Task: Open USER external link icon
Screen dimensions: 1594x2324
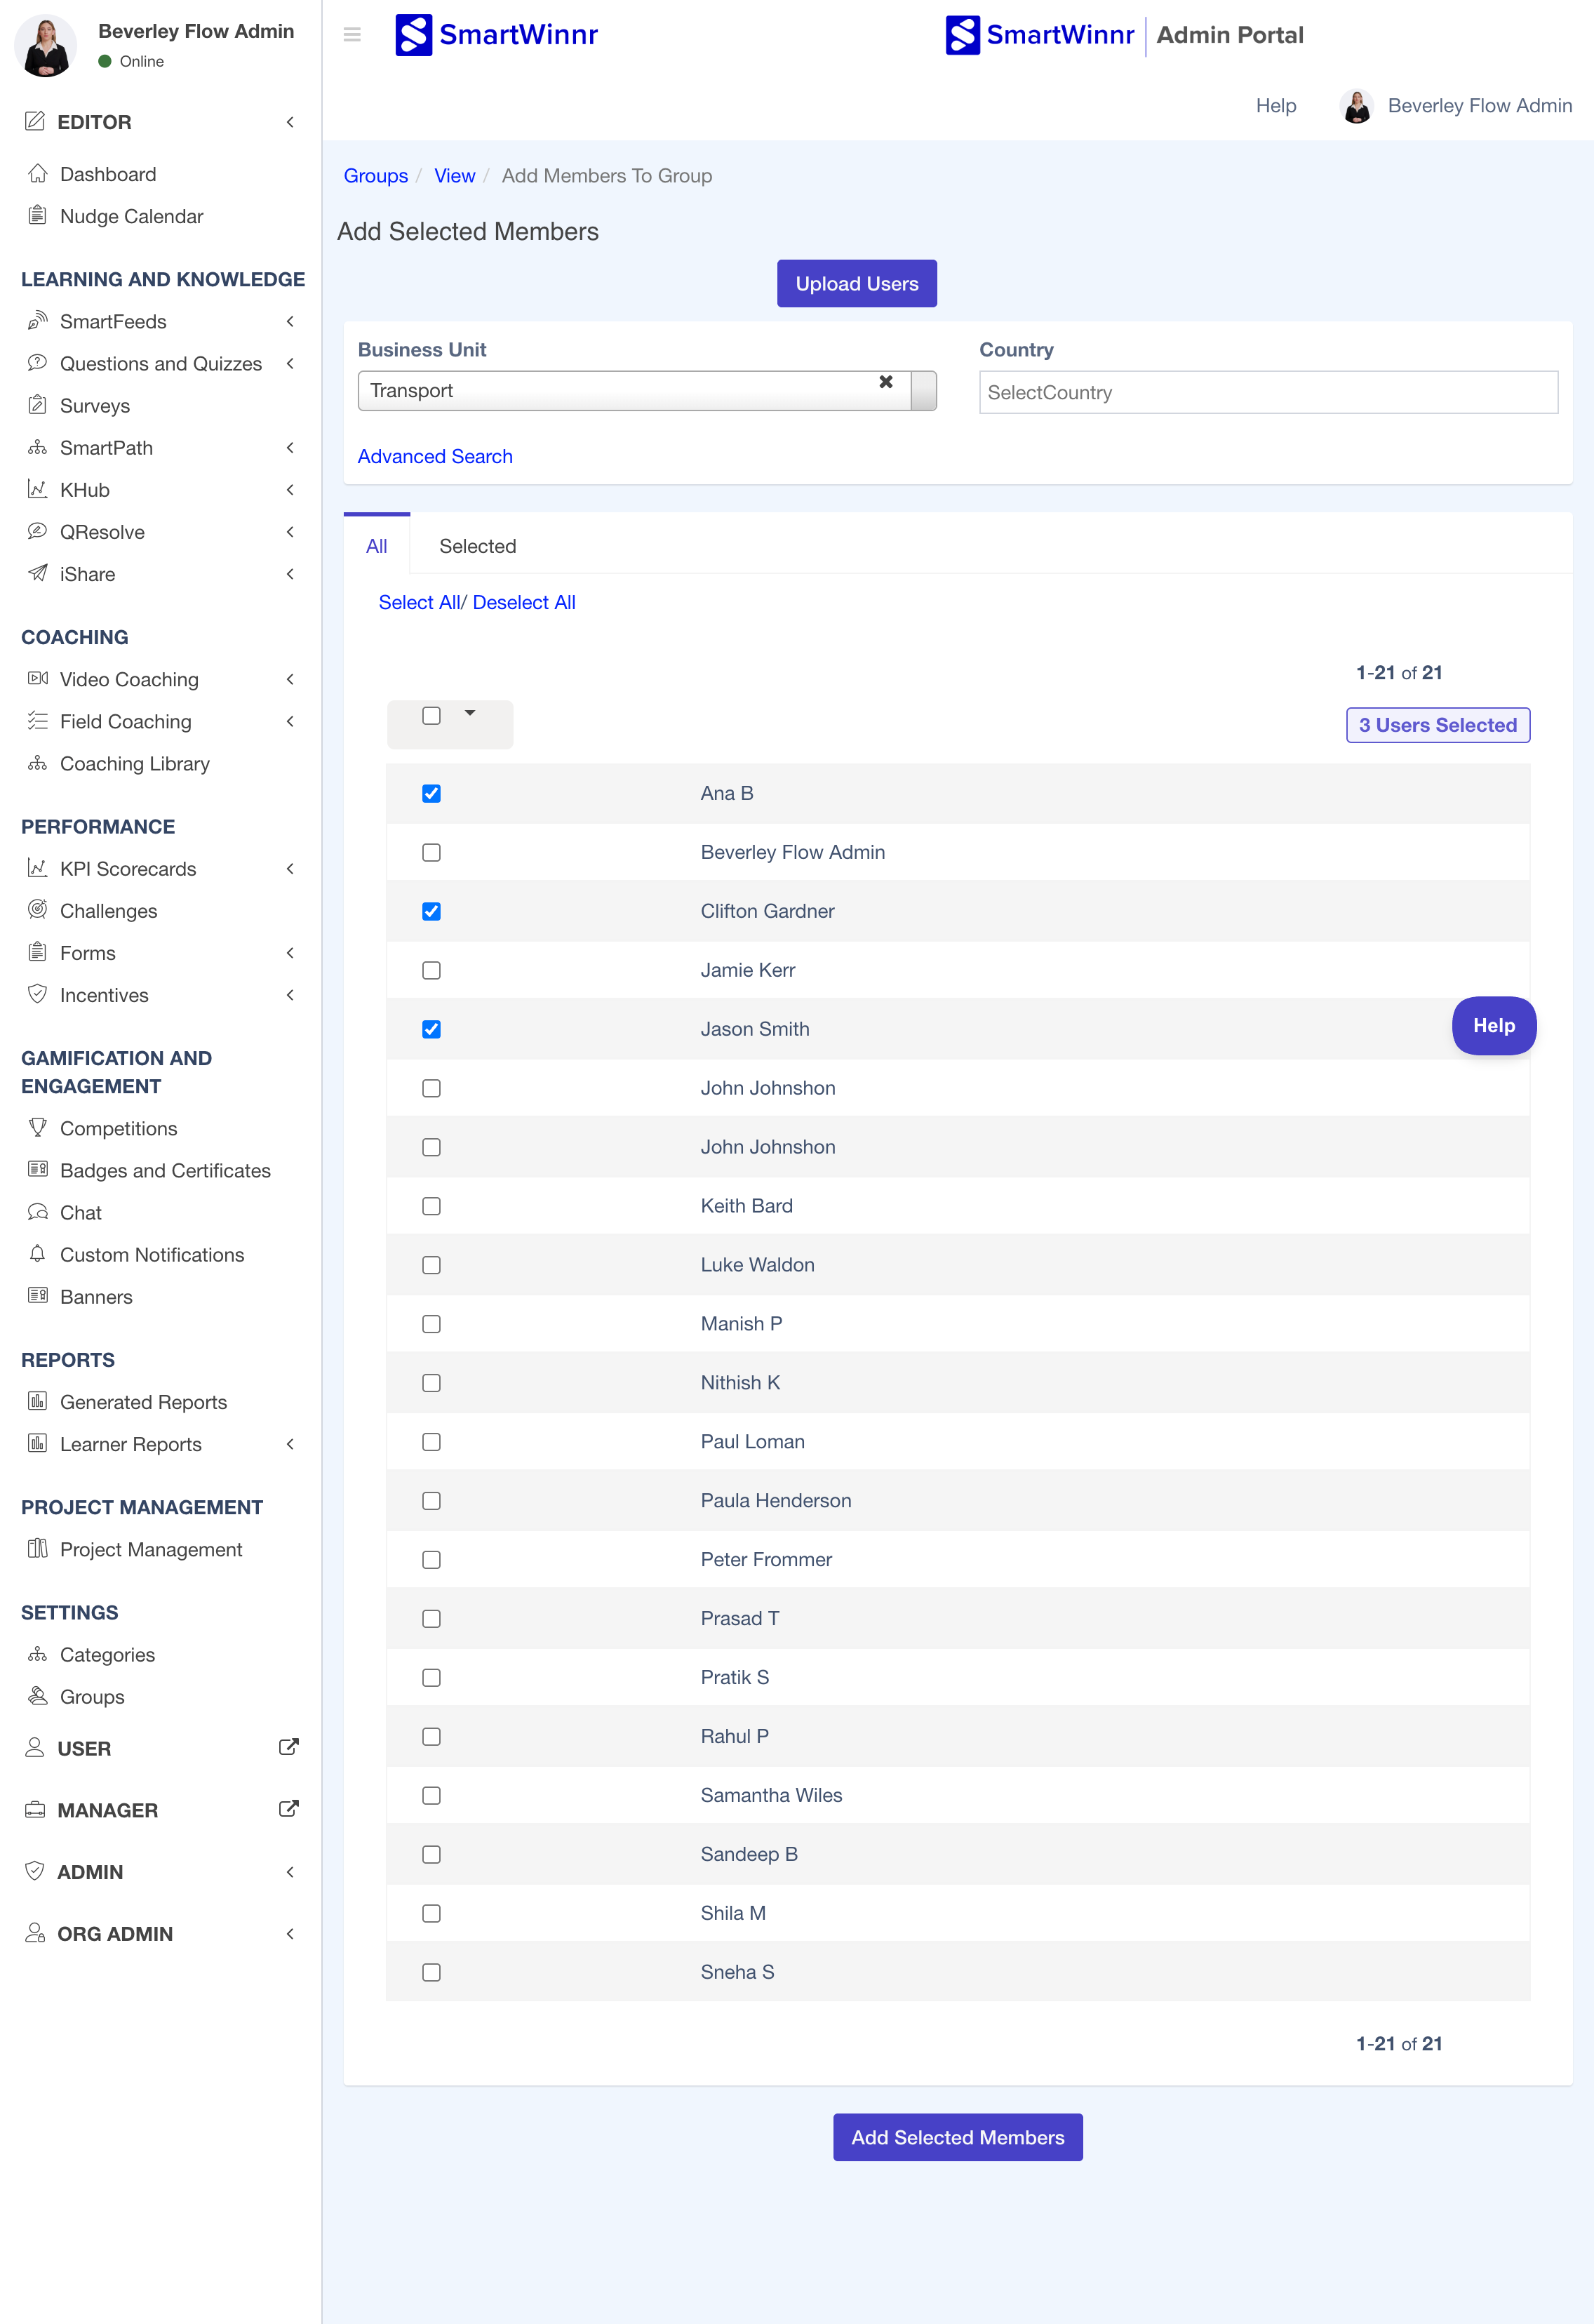Action: click(288, 1747)
